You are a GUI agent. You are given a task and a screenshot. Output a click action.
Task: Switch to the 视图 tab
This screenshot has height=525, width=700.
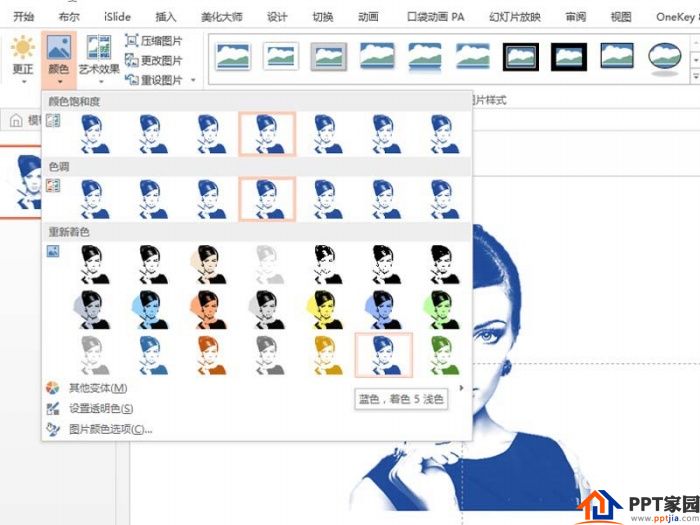(x=621, y=17)
